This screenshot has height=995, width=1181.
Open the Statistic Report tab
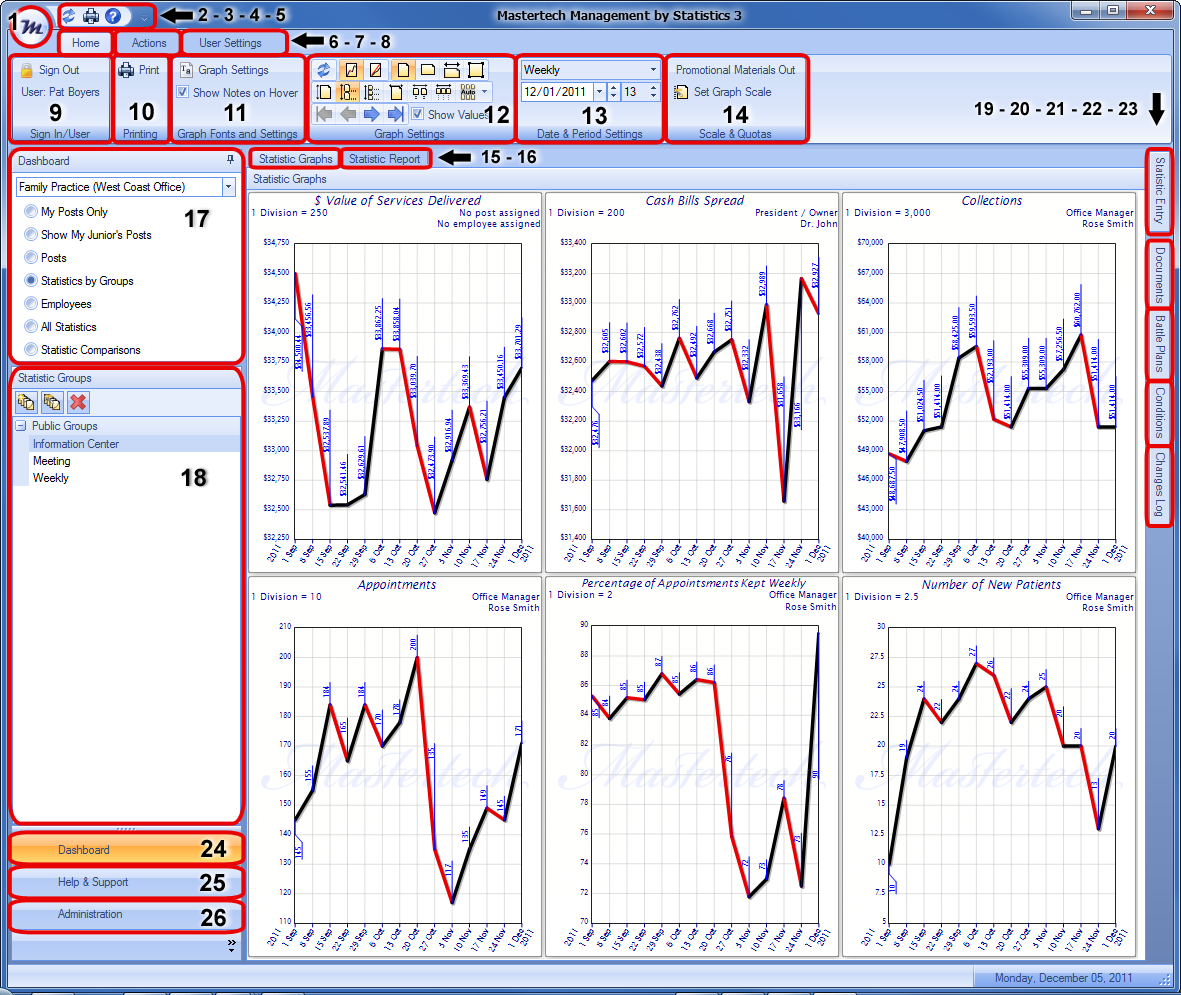(x=384, y=159)
